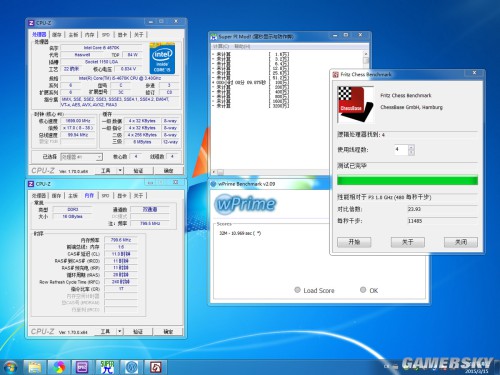This screenshot has height=375, width=500.
Task: Open the tools dropdown arrow in bottom CPU-Z
Action: click(x=120, y=331)
